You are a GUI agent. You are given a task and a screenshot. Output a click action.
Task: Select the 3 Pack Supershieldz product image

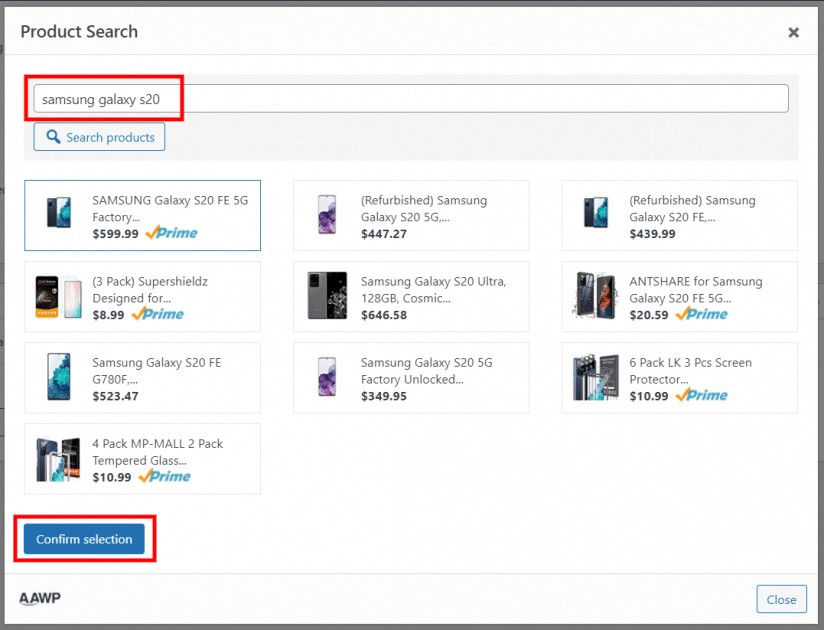point(58,297)
